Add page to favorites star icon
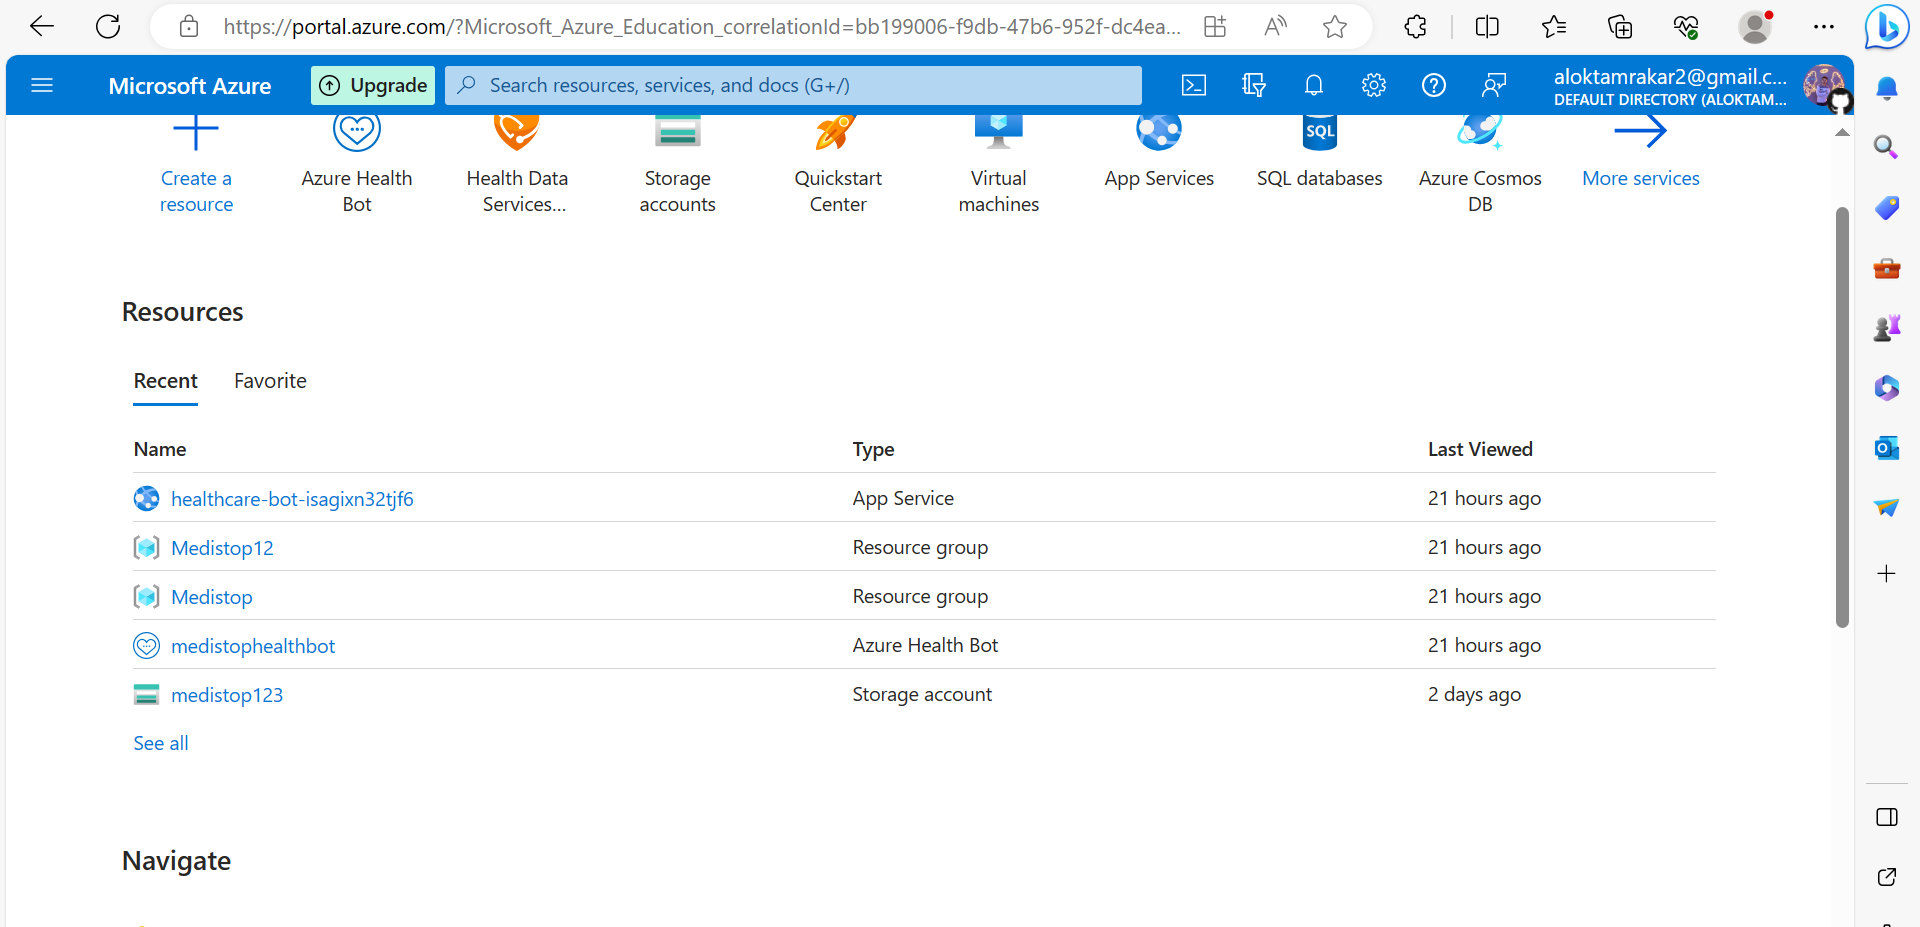This screenshot has height=927, width=1920. tap(1335, 27)
